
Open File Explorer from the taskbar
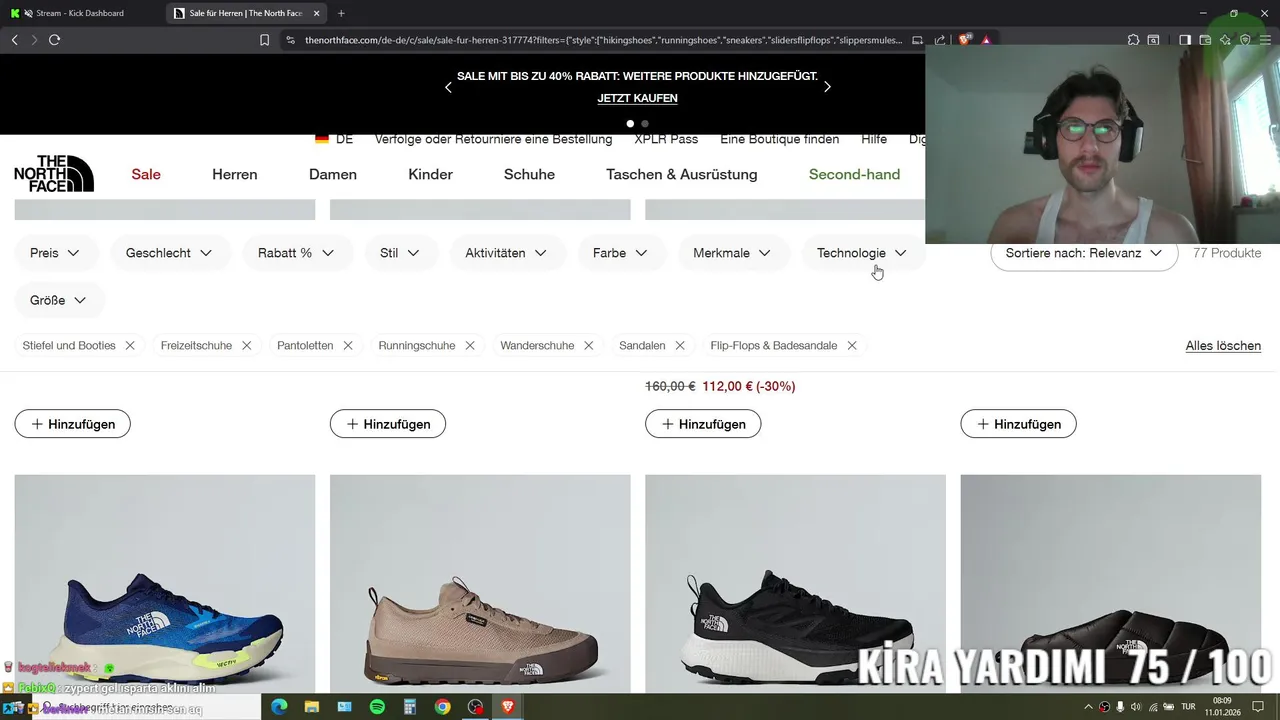311,707
